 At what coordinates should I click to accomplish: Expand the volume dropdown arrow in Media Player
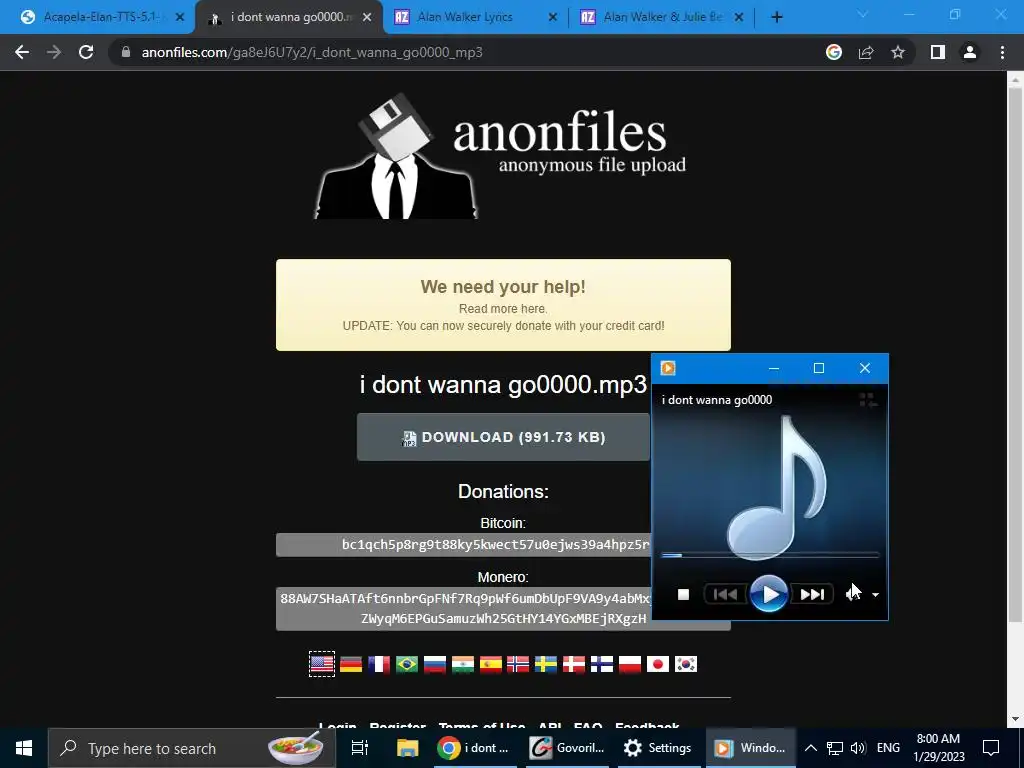[876, 595]
